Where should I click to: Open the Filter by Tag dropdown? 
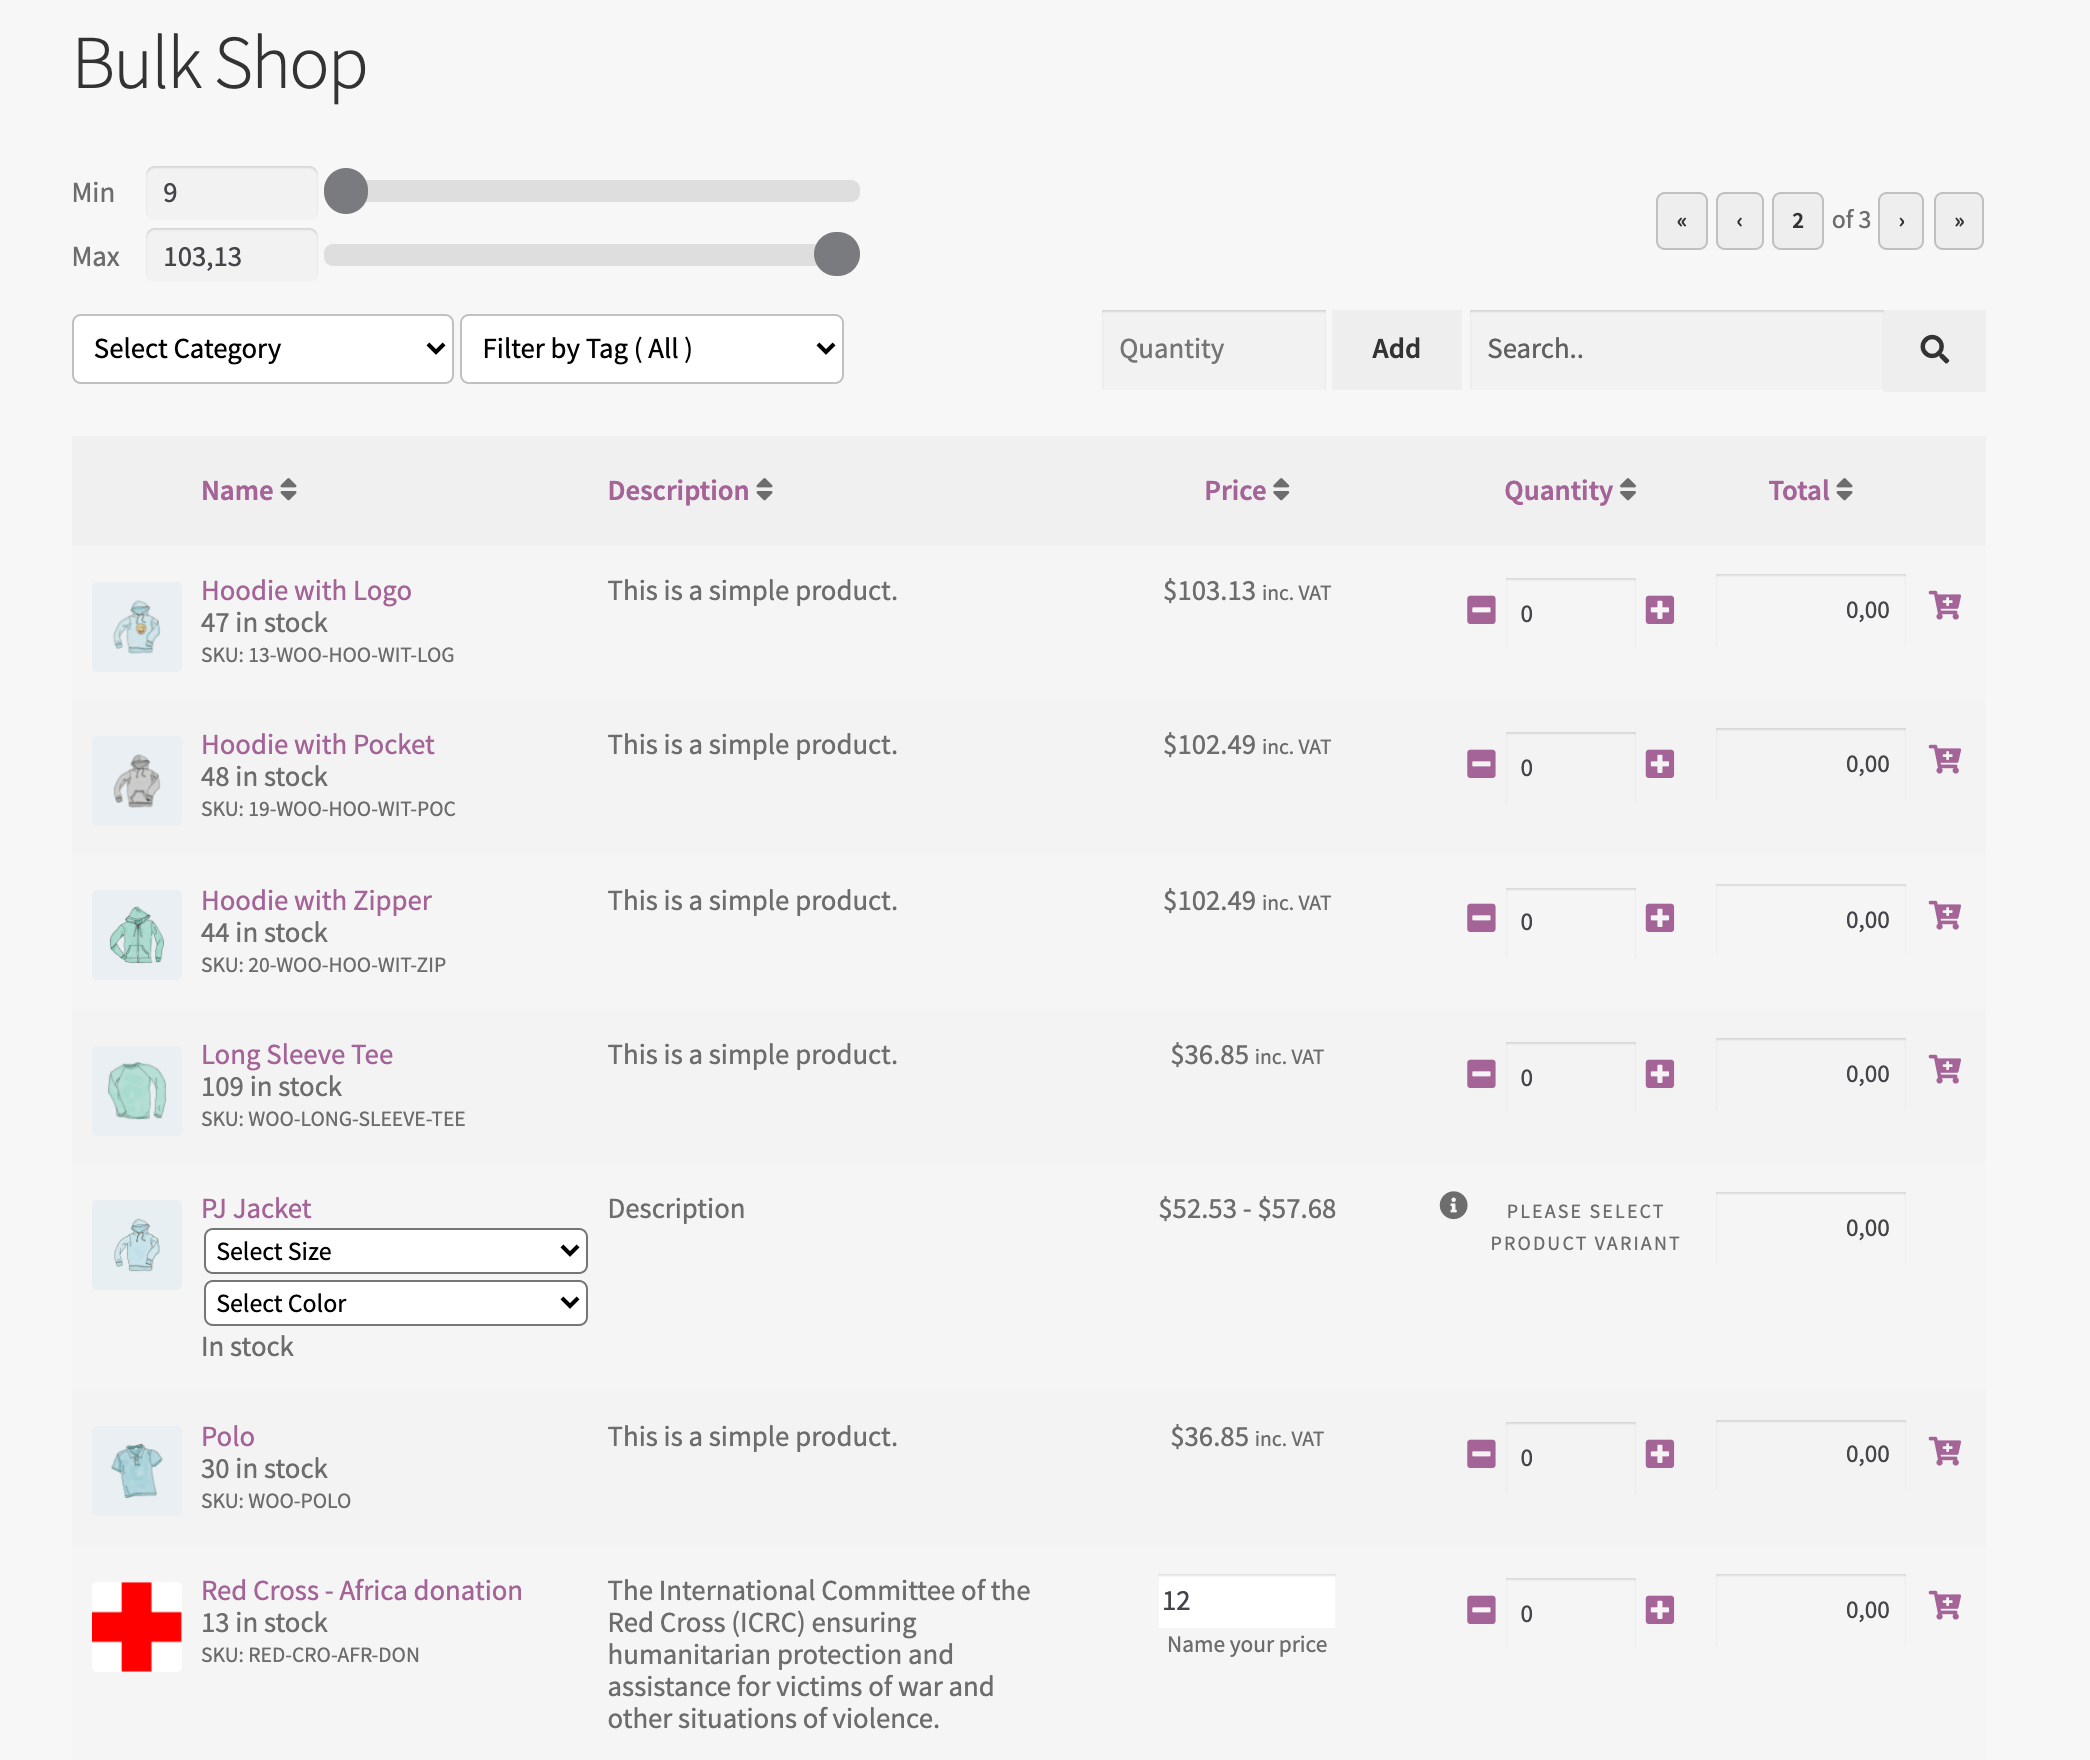[651, 348]
